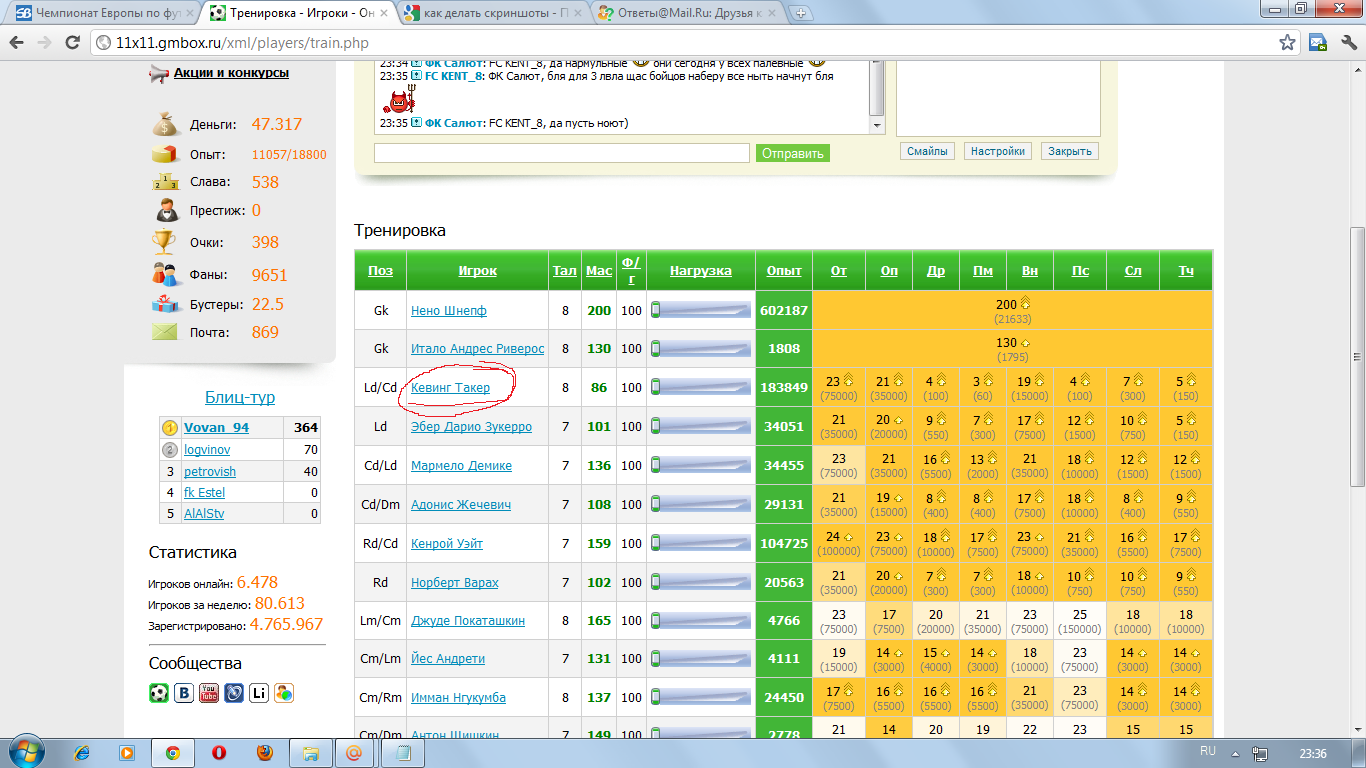Viewport: 1366px width, 768px height.
Task: Launch Opera from the Windows taskbar
Action: click(218, 753)
